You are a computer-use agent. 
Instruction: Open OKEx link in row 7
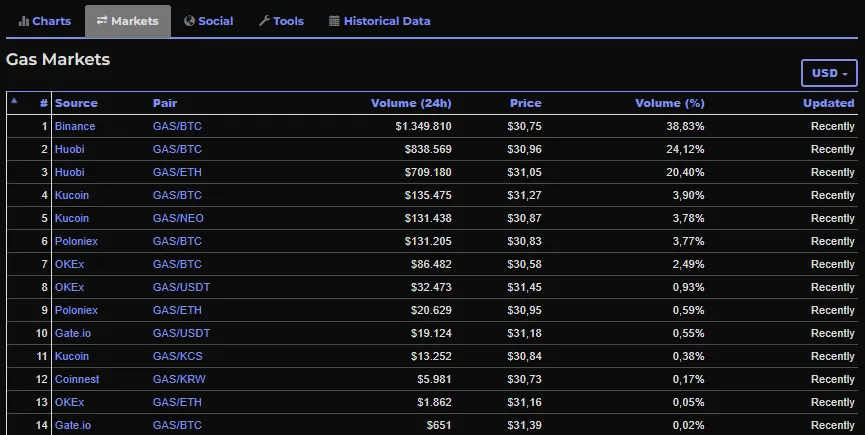pyautogui.click(x=70, y=265)
